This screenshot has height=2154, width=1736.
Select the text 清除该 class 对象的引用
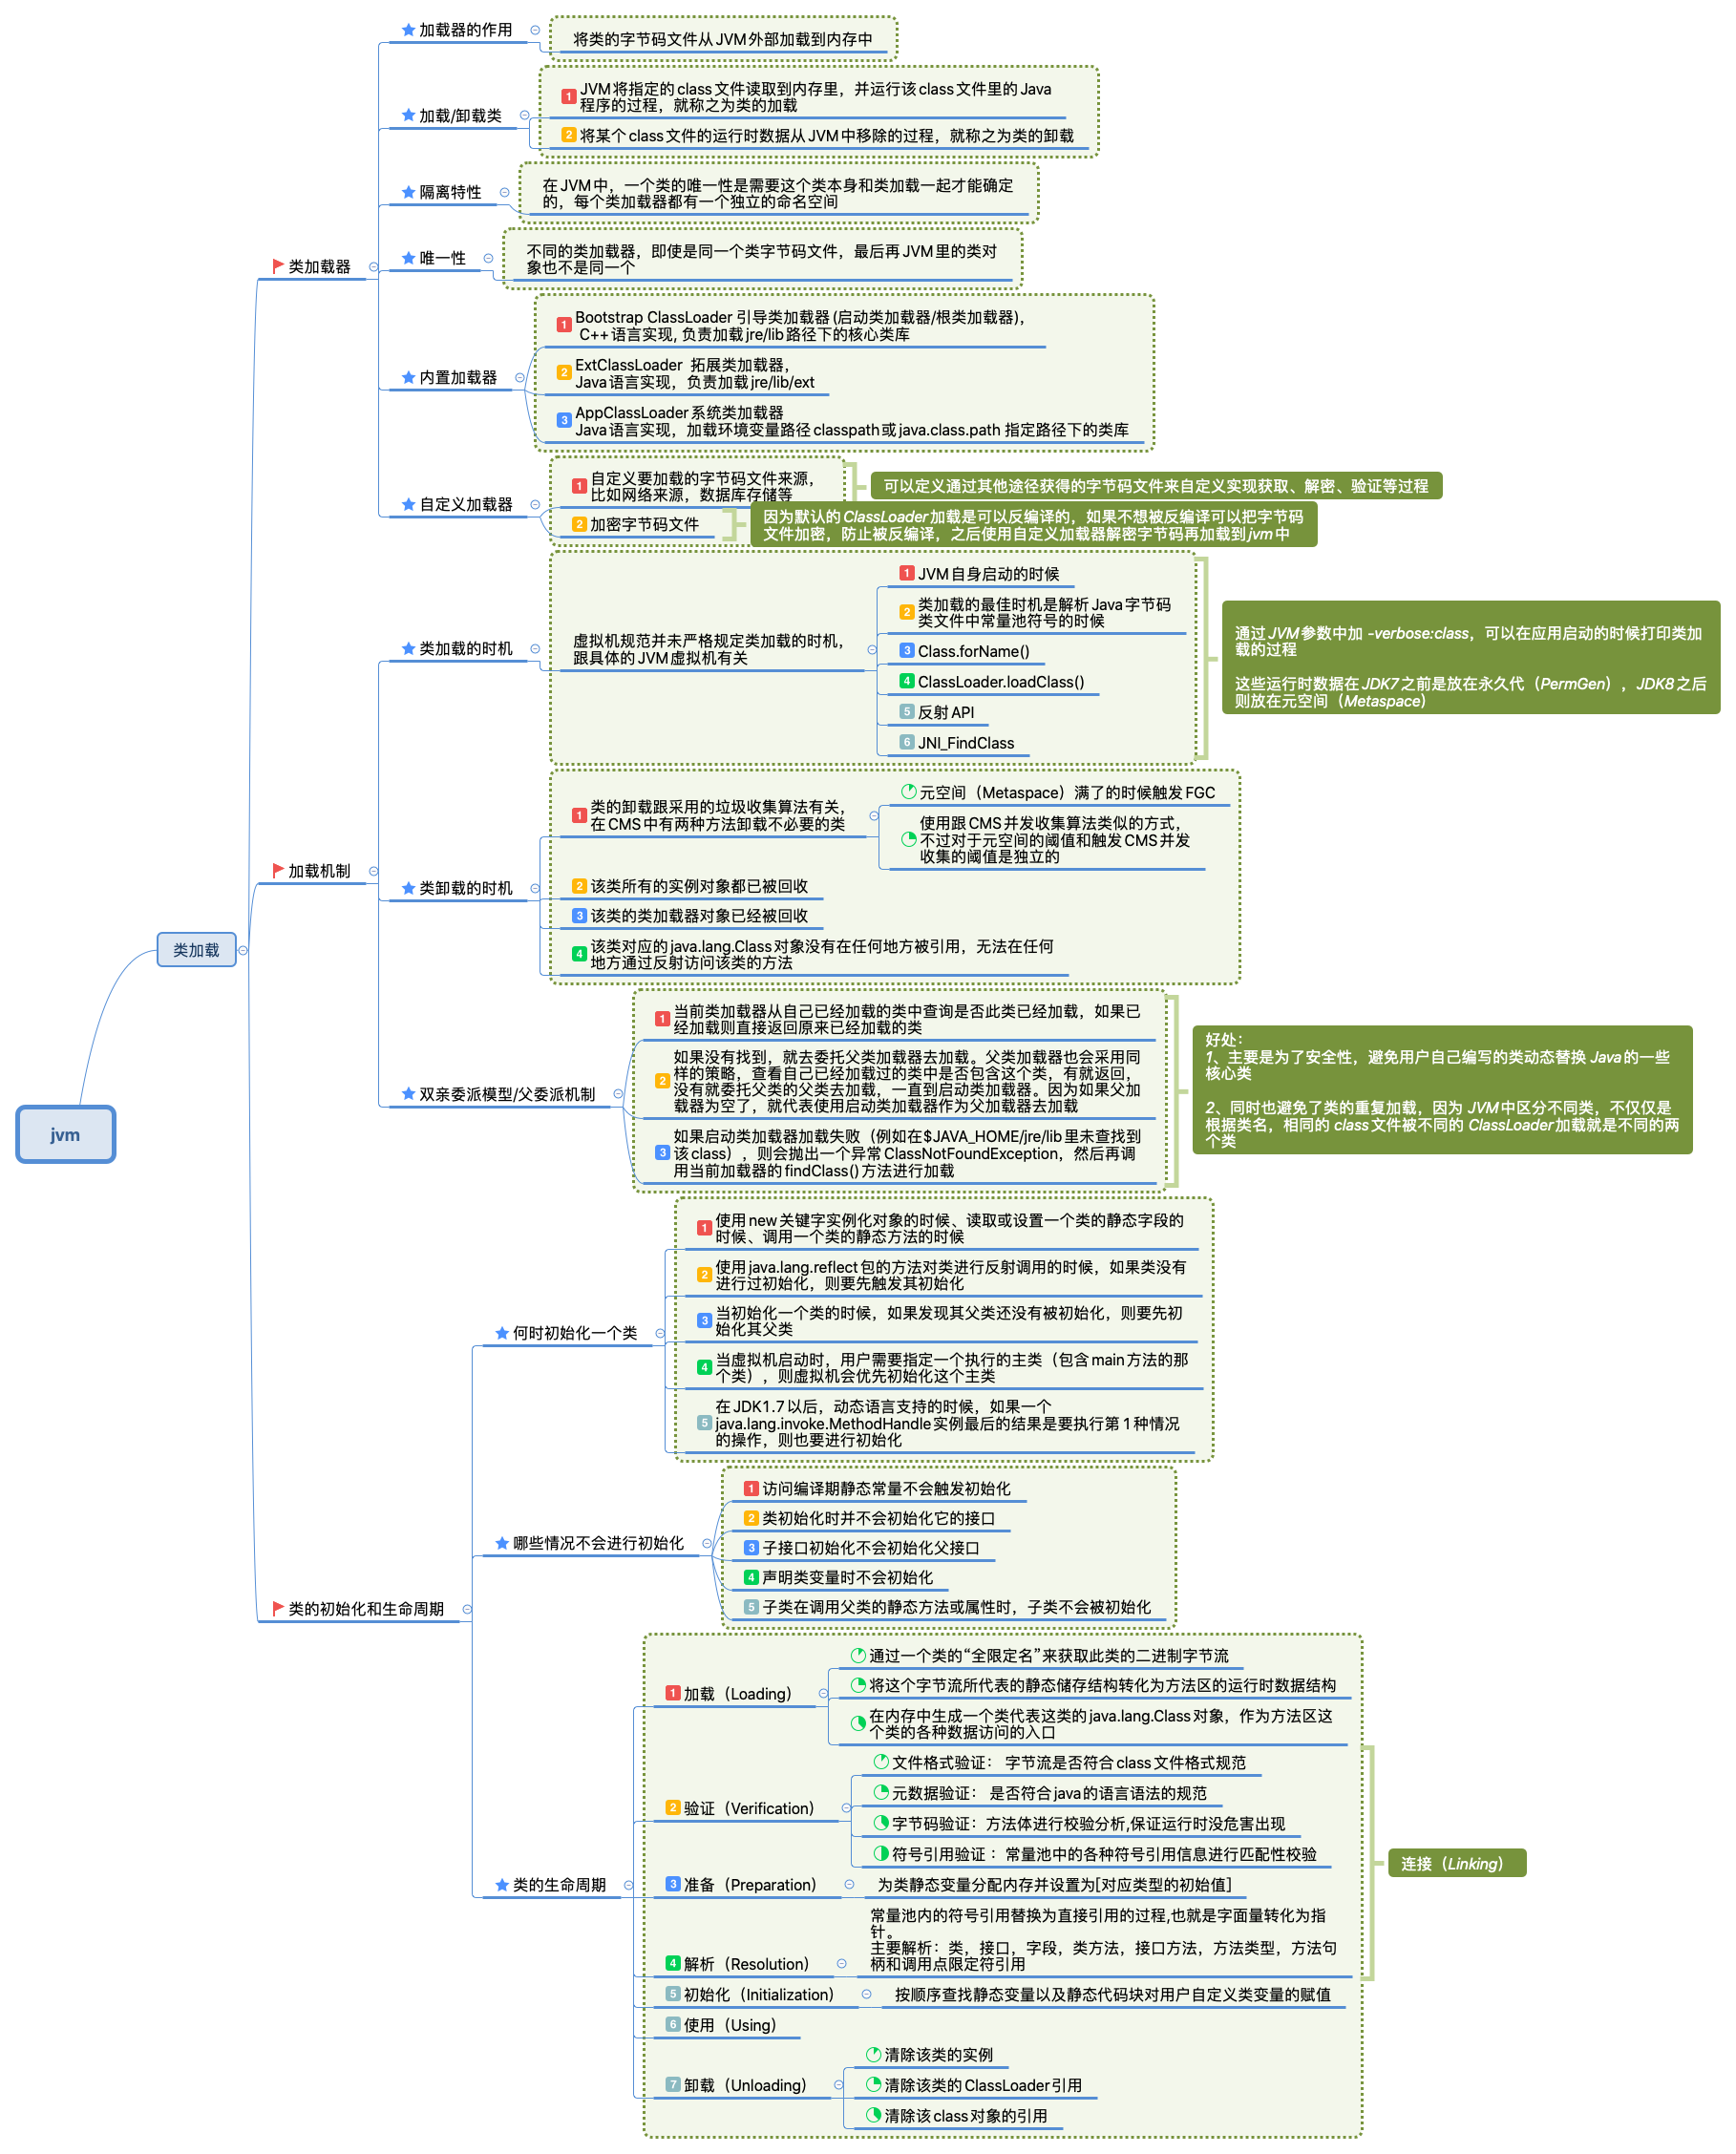tap(966, 2116)
